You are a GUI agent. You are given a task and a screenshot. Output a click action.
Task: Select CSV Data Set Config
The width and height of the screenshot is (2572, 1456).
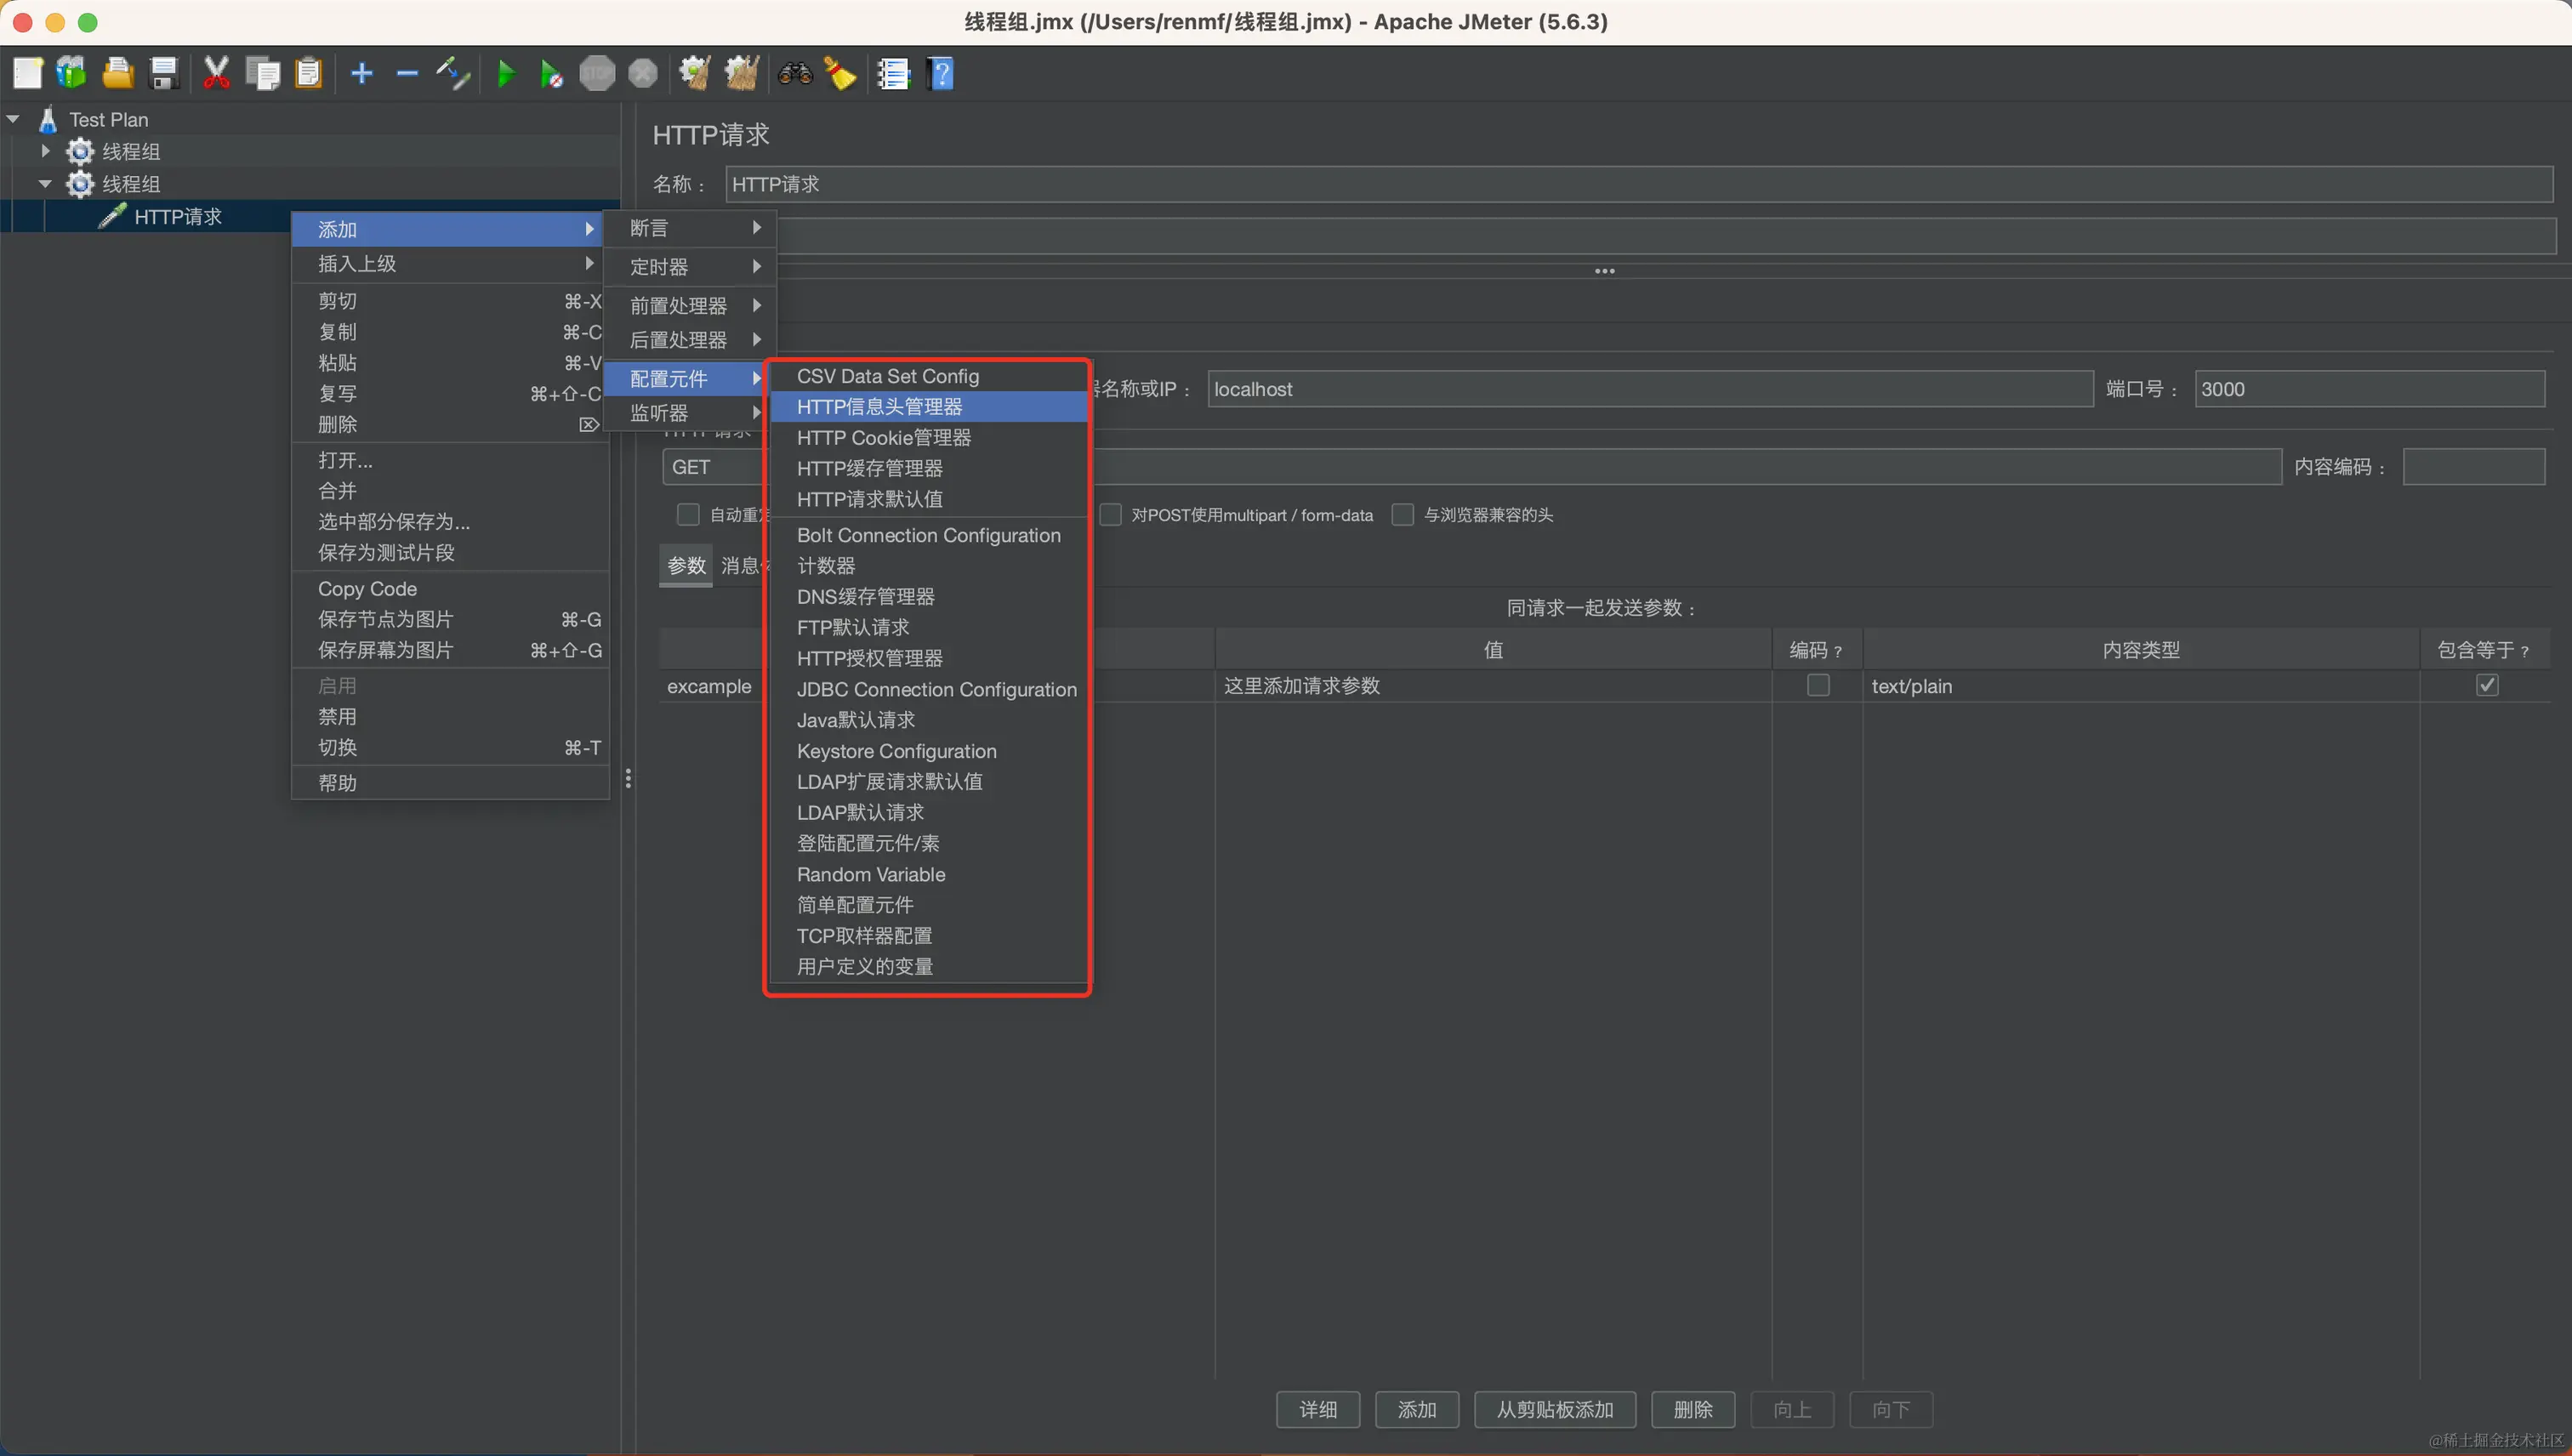click(x=927, y=376)
